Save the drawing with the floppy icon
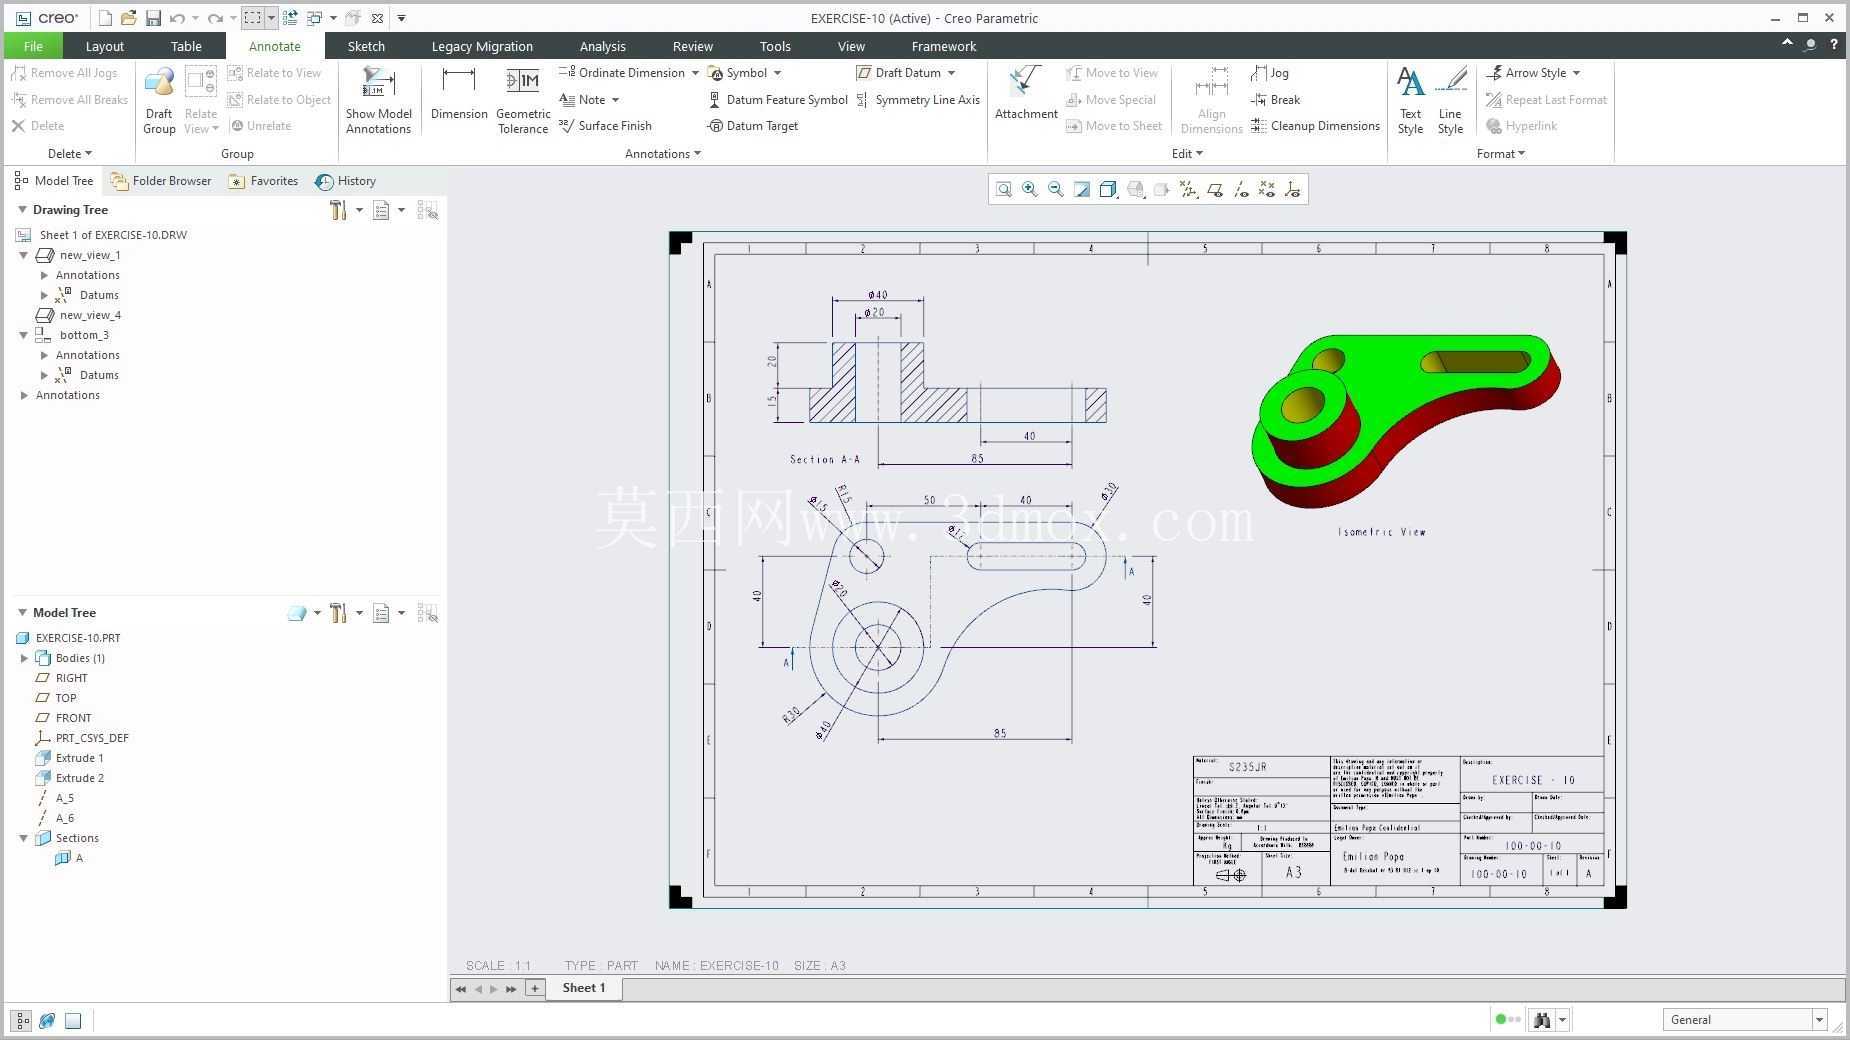This screenshot has height=1040, width=1850. pyautogui.click(x=153, y=18)
